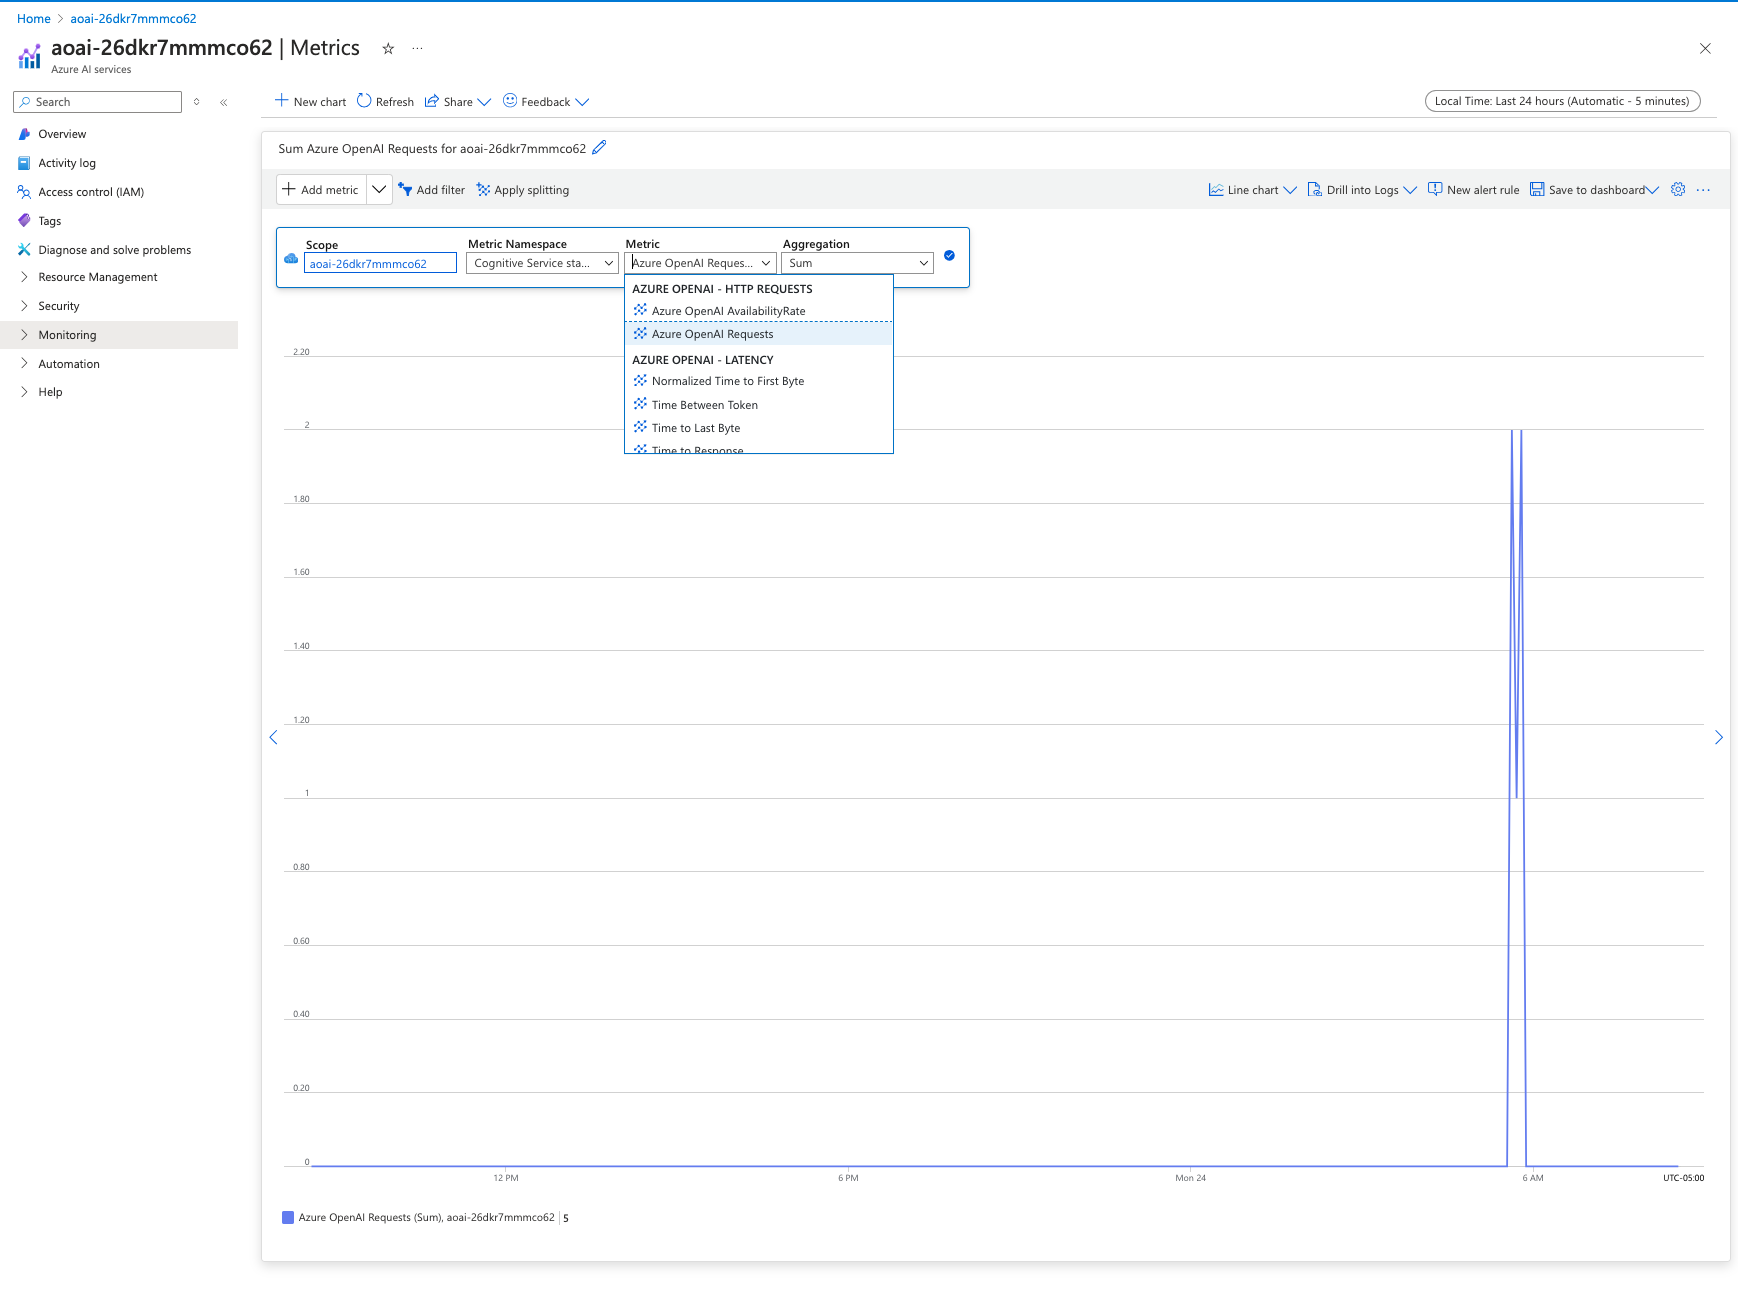Click the Metric combo box
This screenshot has height=1290, width=1738.
700,263
